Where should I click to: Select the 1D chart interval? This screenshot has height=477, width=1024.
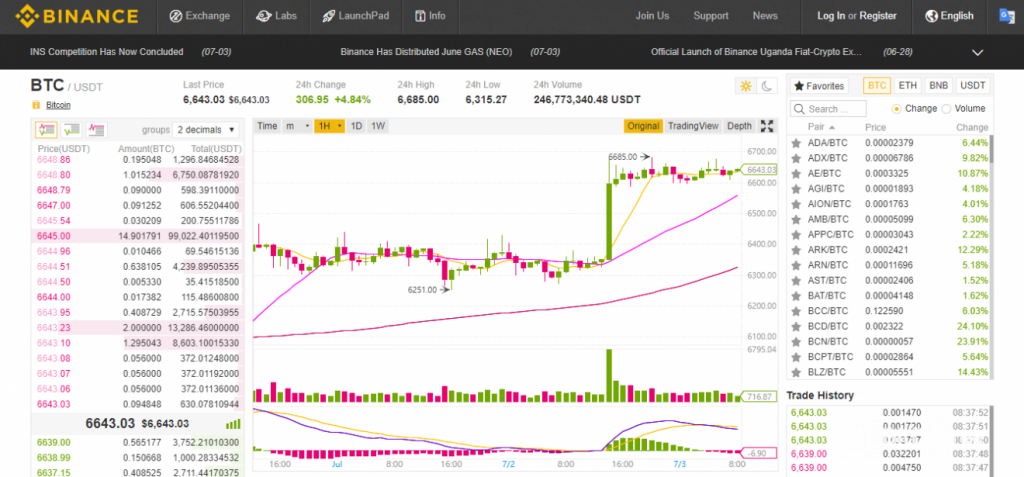click(x=357, y=126)
